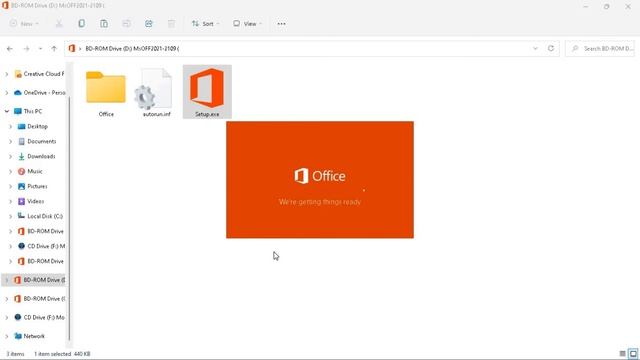Screen dimensions: 640x360
Task: Click the Share icon in toolbar
Action: (149, 24)
